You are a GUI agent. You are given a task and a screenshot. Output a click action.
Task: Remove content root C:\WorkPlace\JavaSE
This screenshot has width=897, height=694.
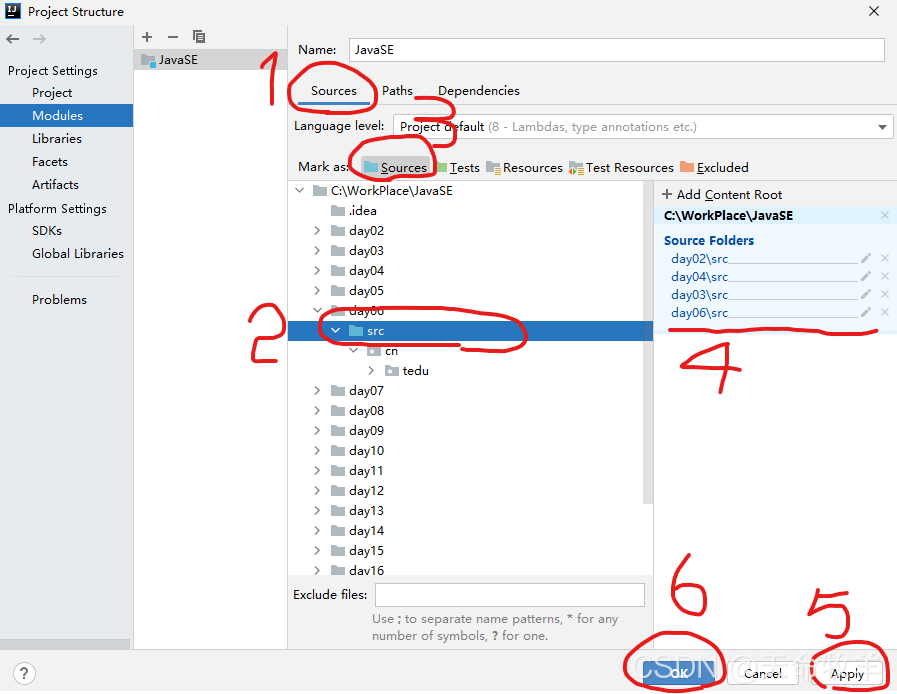pyautogui.click(x=885, y=216)
